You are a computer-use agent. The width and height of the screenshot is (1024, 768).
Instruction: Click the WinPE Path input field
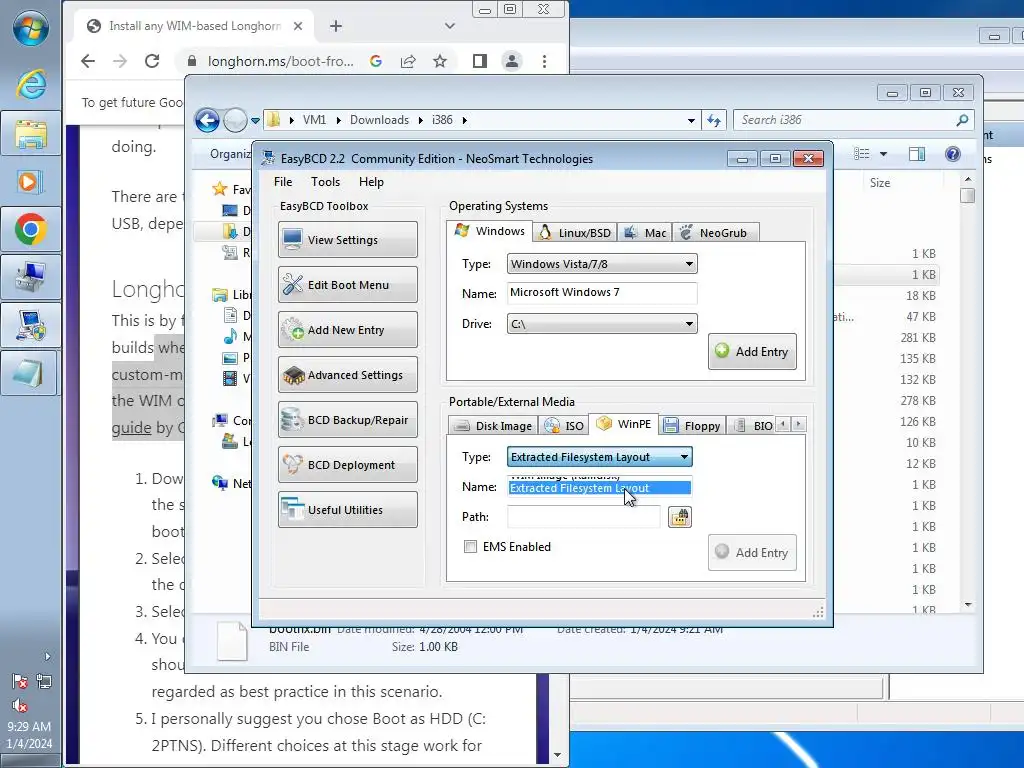(583, 517)
